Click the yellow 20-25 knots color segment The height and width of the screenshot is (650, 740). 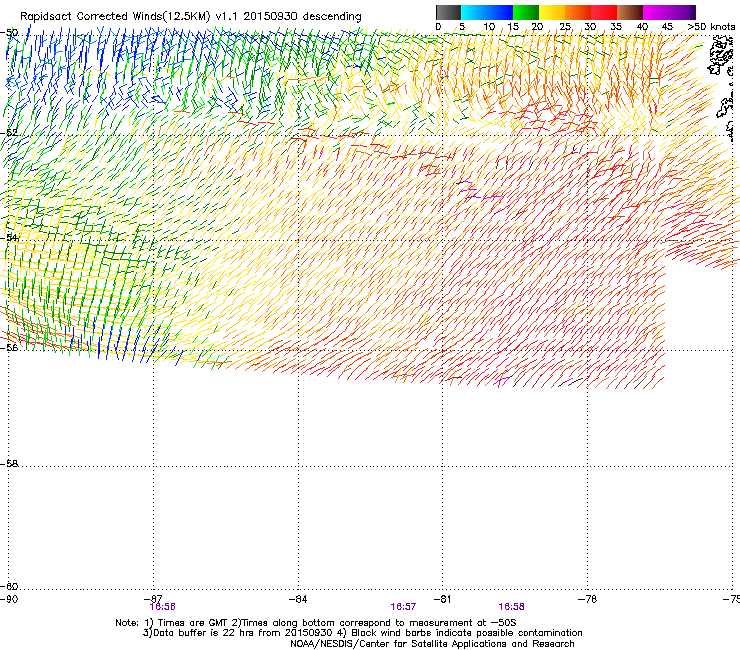552,12
